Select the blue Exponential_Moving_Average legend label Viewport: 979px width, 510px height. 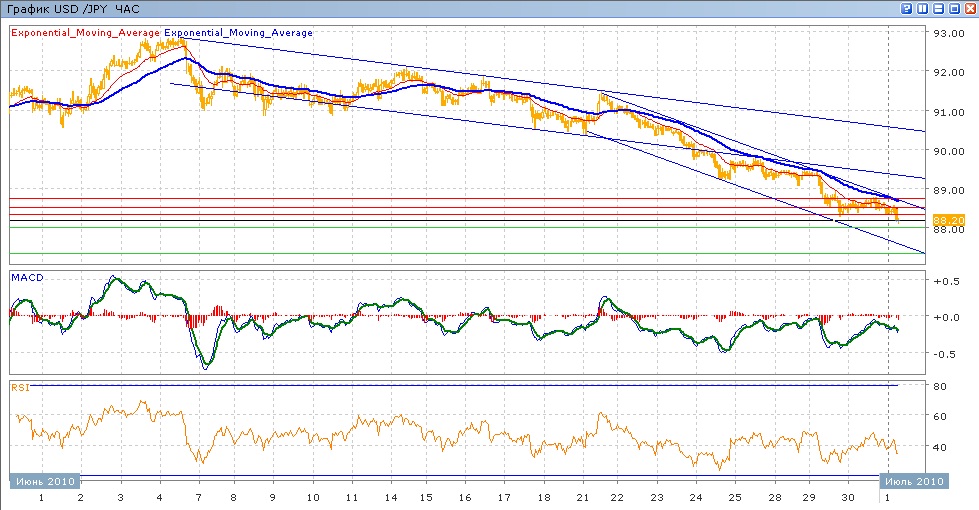[238, 32]
